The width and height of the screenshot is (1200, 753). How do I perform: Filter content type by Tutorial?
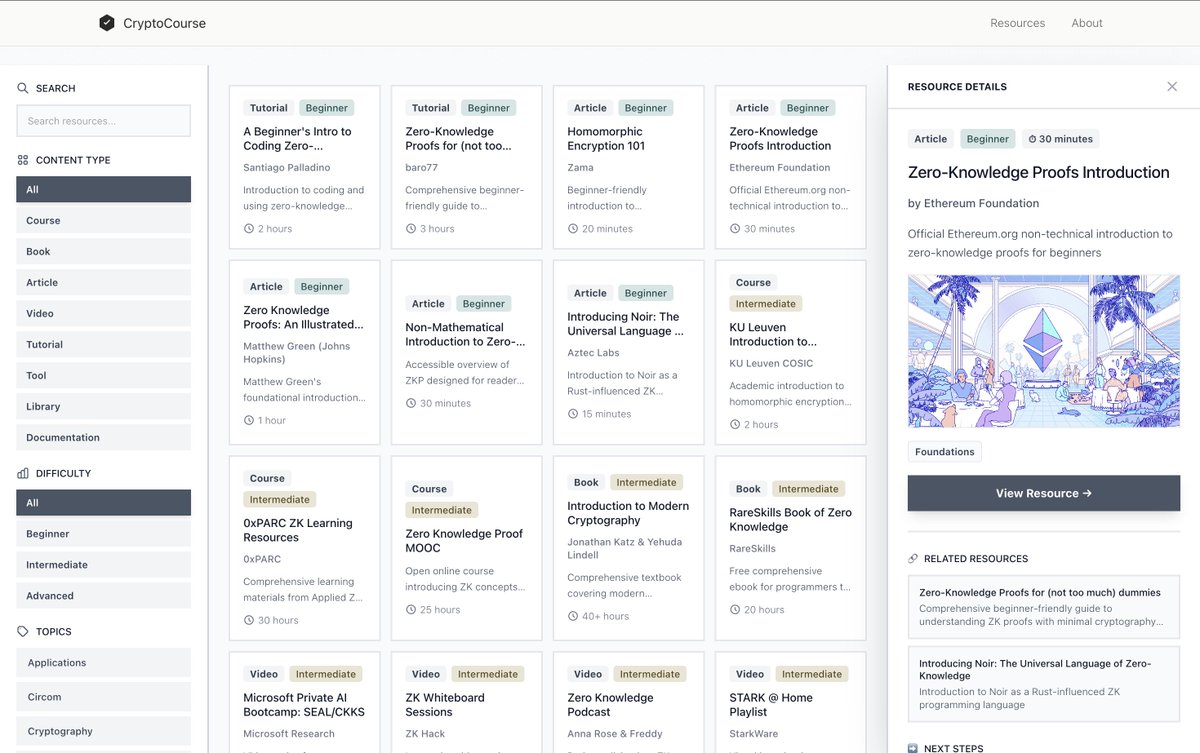(104, 345)
